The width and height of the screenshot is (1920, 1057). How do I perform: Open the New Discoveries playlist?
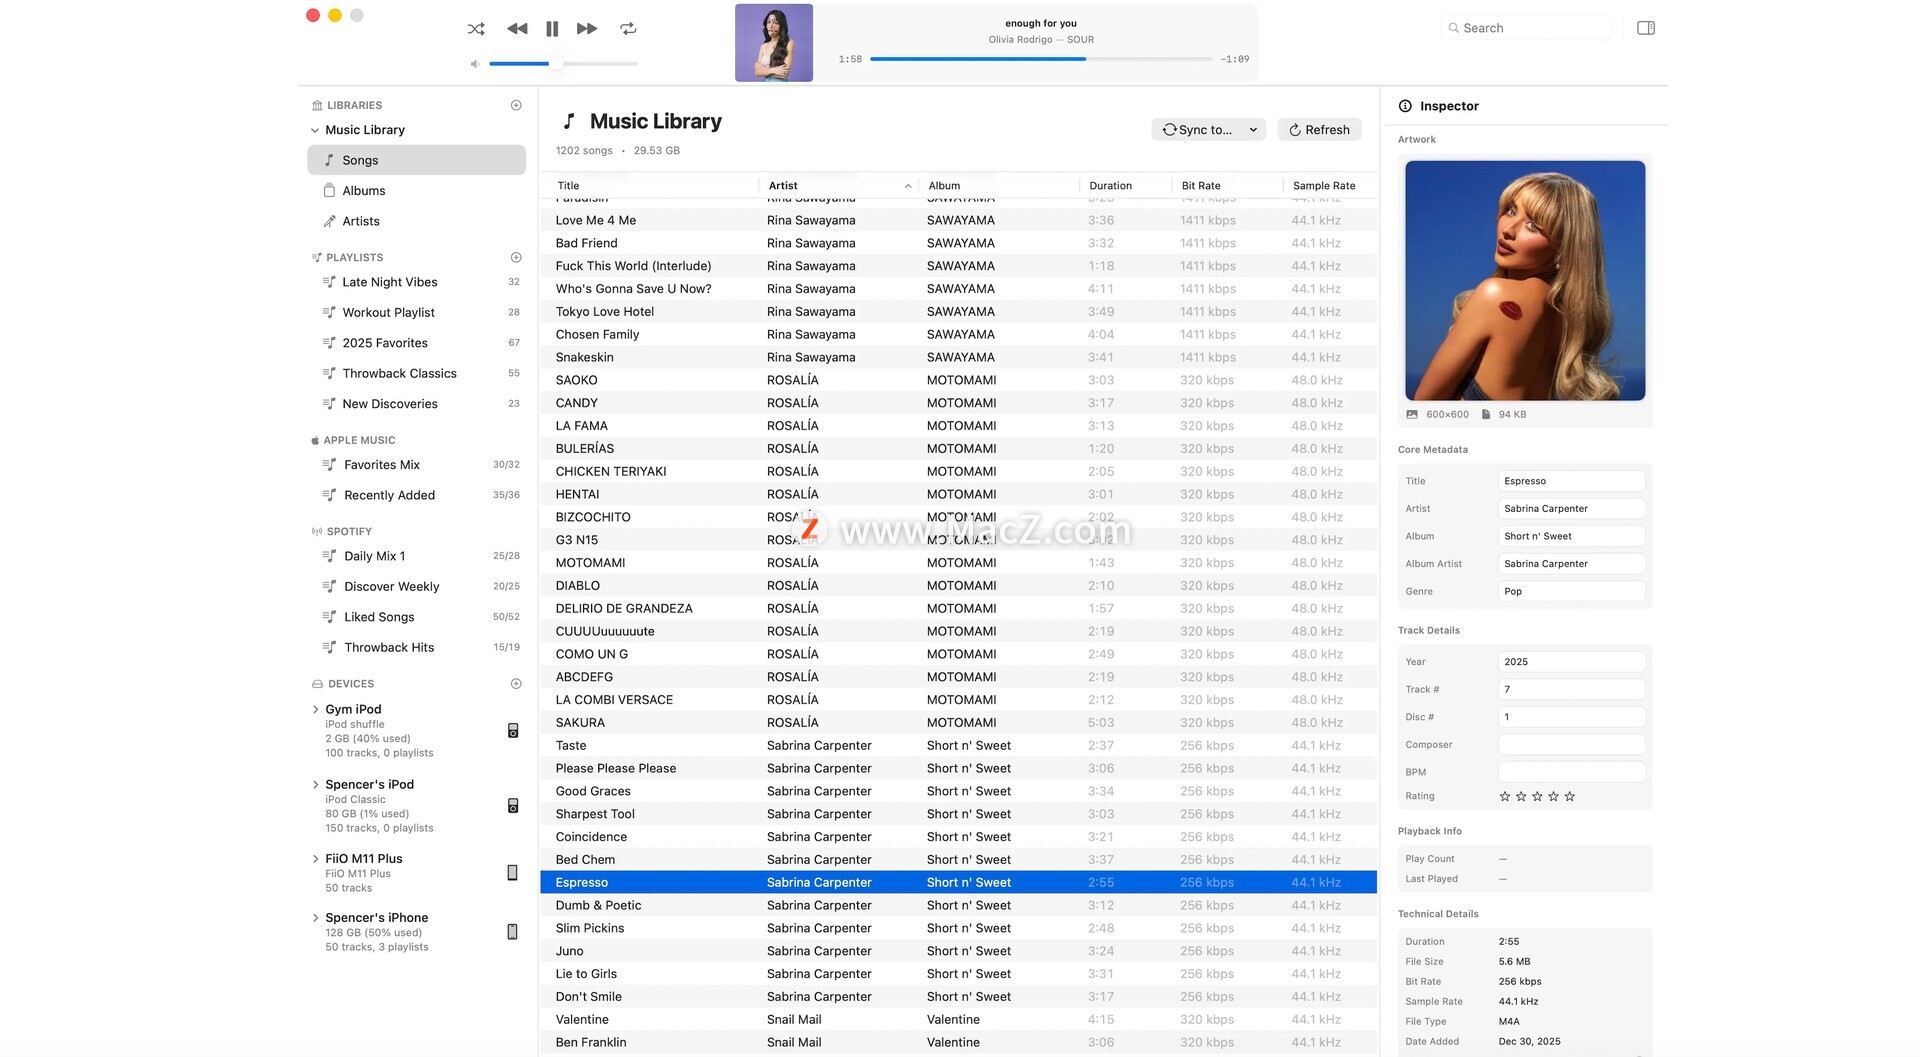pyautogui.click(x=416, y=404)
